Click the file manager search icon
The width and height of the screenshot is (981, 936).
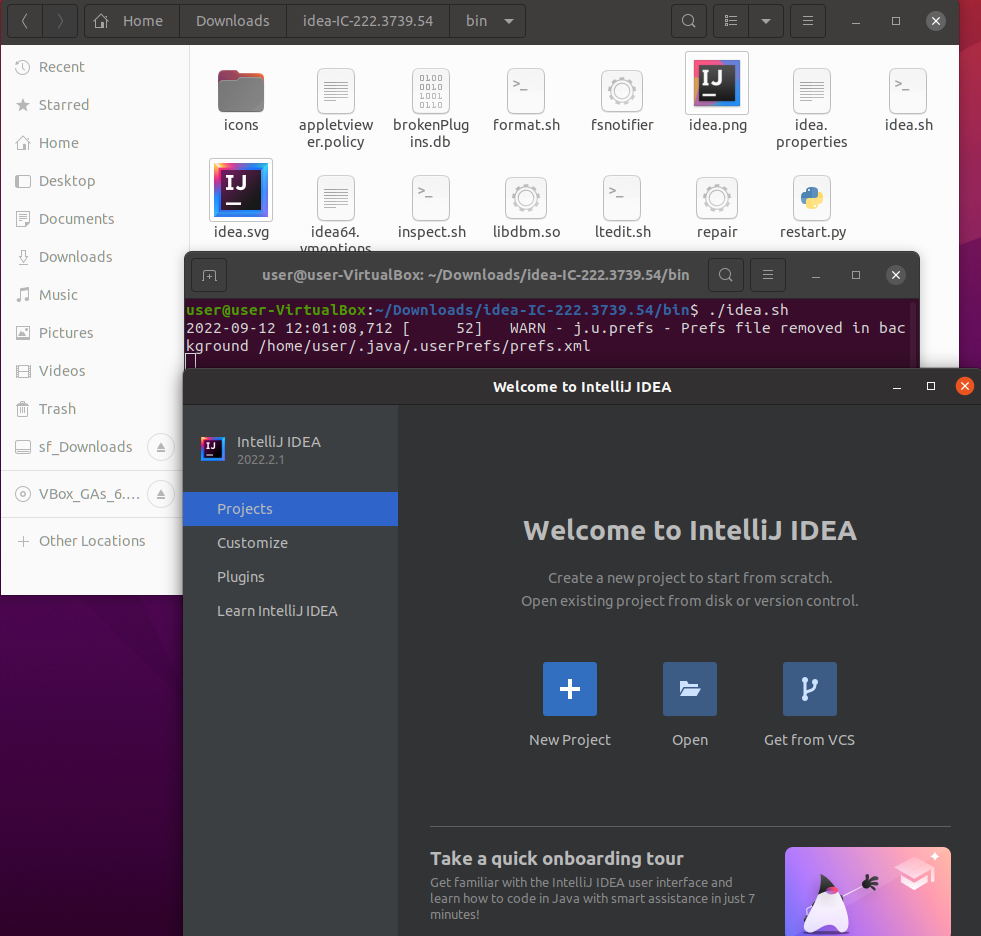tap(689, 21)
